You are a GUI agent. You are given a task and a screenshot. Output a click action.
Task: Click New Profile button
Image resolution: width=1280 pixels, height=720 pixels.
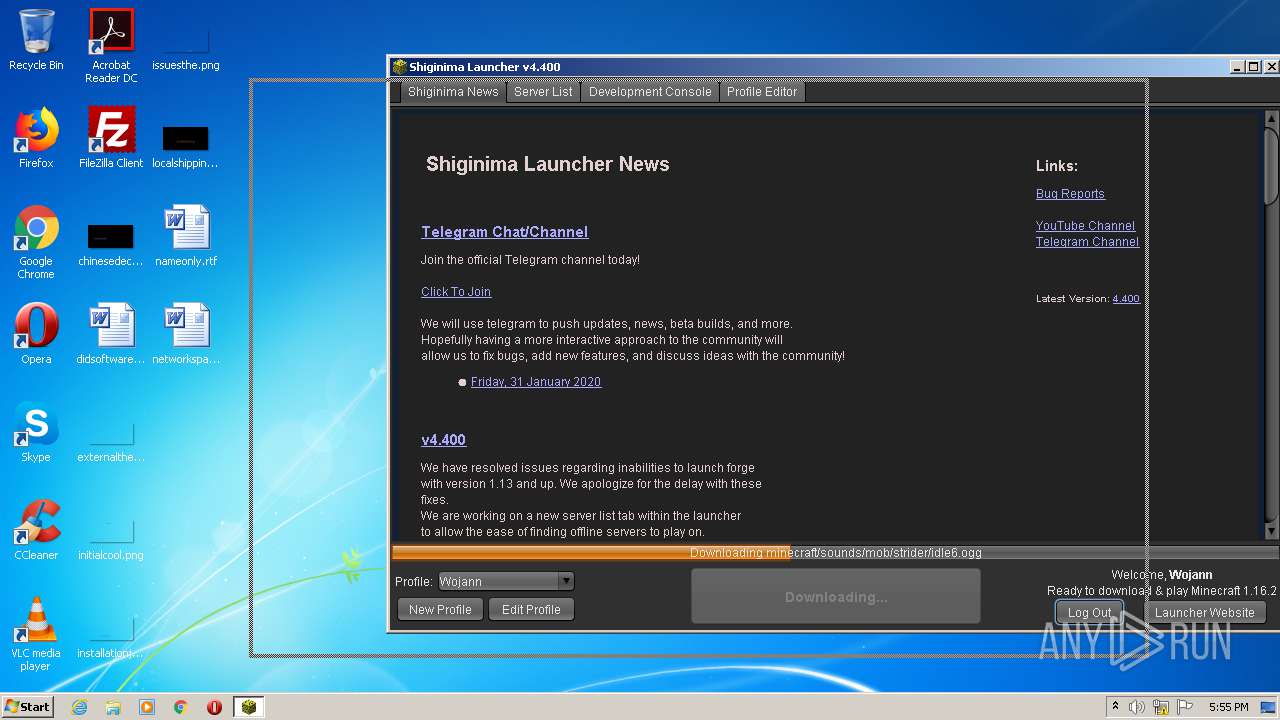440,609
